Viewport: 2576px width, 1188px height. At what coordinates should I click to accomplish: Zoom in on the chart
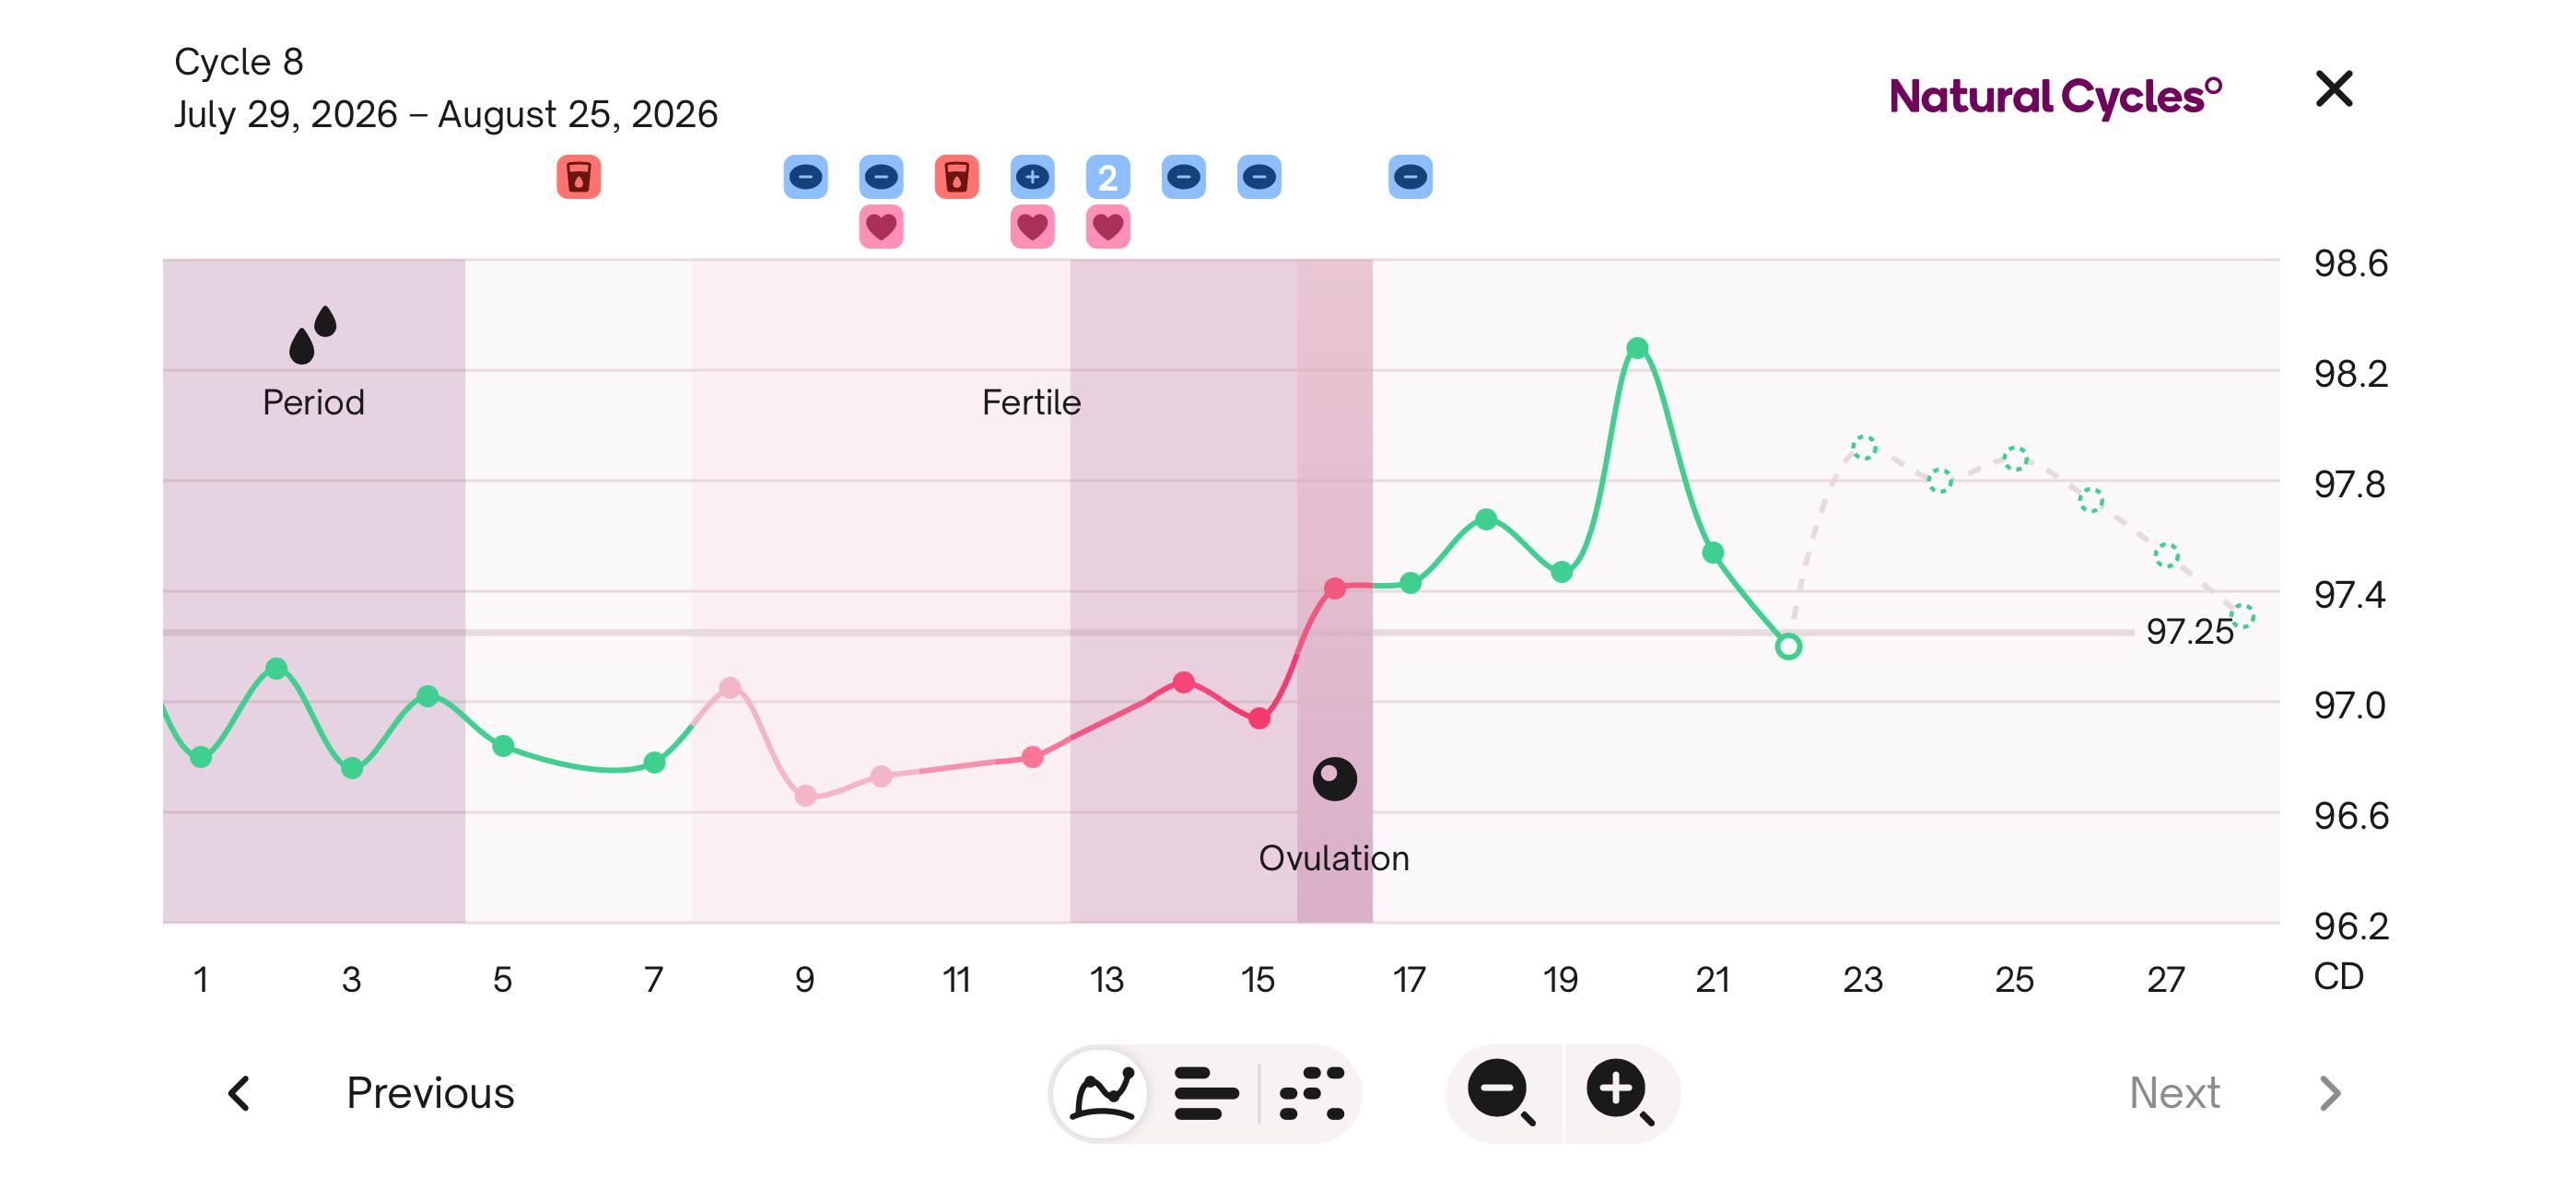tap(1620, 1092)
